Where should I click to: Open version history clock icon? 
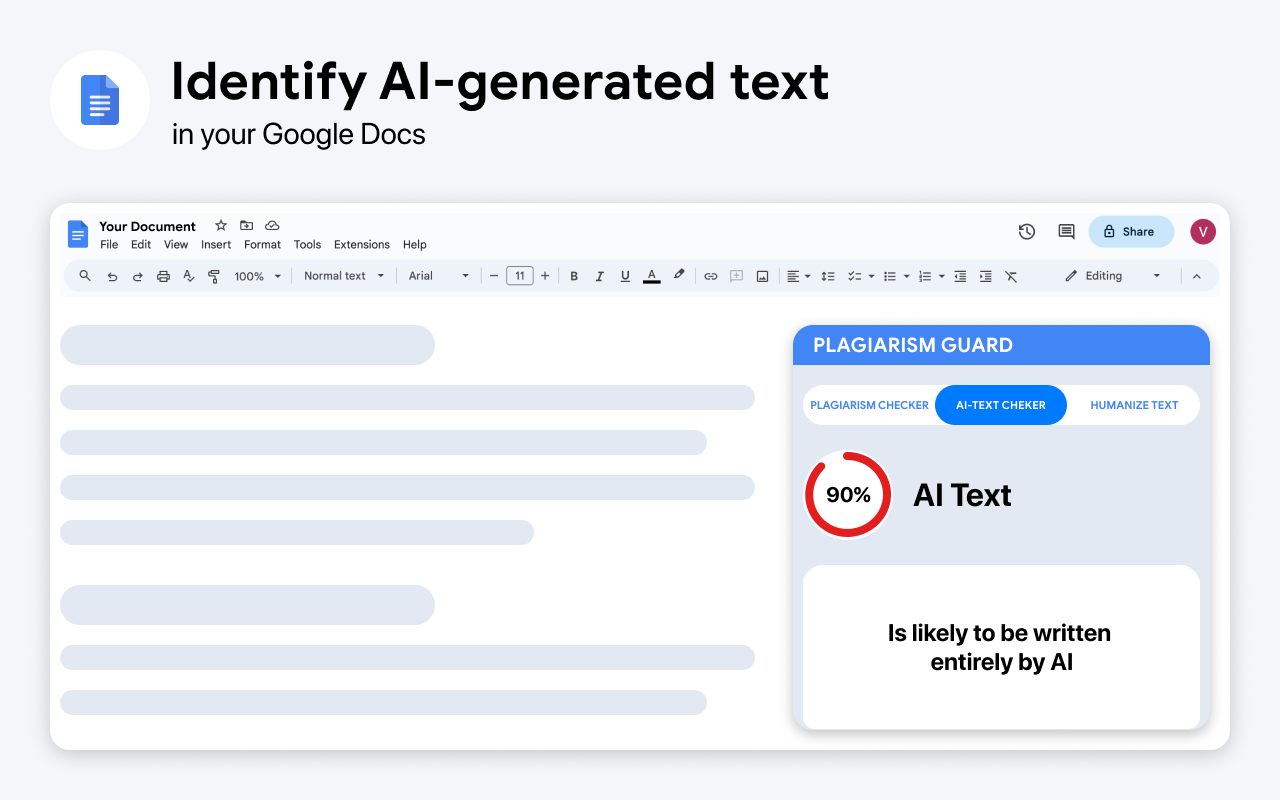(1027, 232)
